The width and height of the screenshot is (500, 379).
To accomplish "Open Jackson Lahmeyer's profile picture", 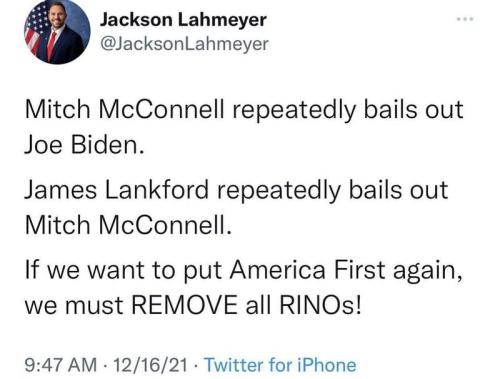I will point(57,32).
